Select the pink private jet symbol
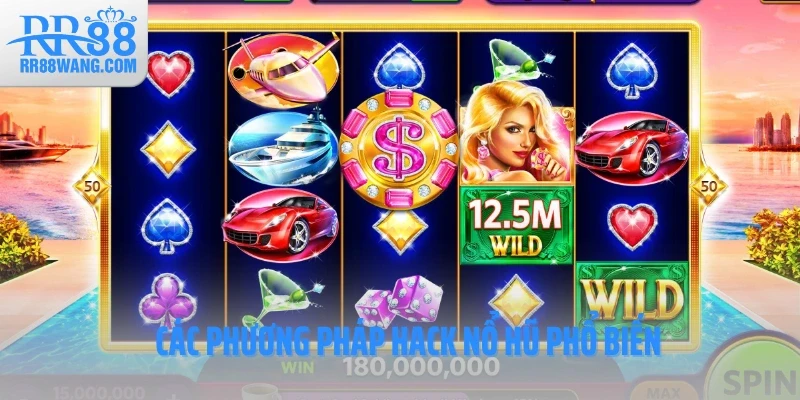This screenshot has width=800, height=400. point(282,70)
